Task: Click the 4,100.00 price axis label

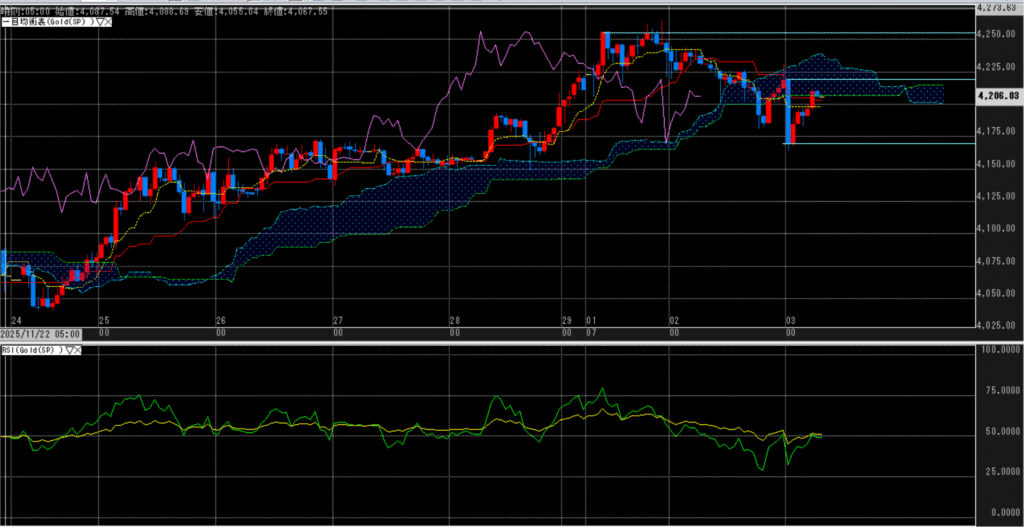Action: pos(997,229)
